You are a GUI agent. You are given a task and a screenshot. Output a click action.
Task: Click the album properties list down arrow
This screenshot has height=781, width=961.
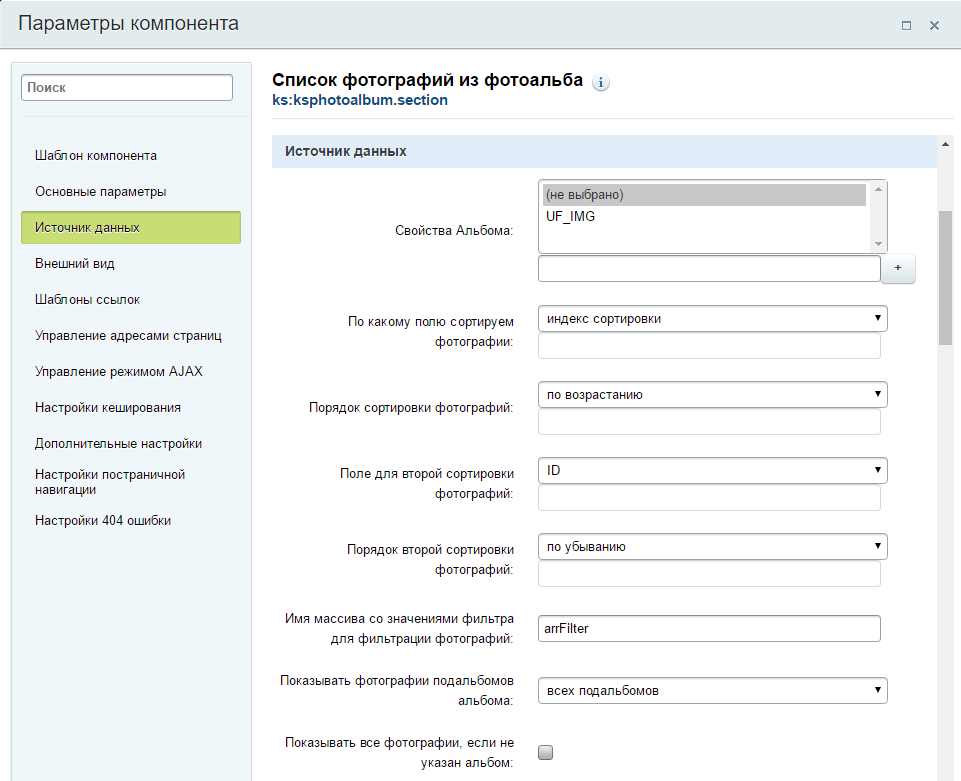(x=878, y=243)
